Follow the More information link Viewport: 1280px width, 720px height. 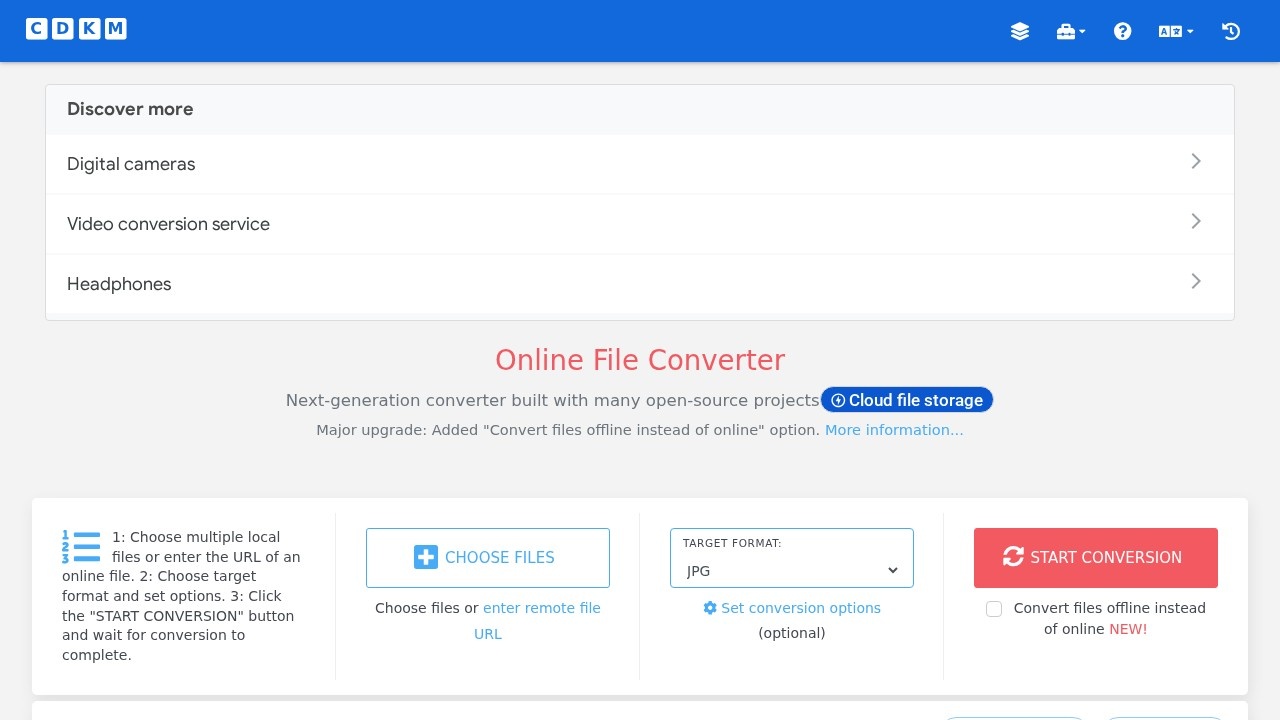tap(893, 430)
